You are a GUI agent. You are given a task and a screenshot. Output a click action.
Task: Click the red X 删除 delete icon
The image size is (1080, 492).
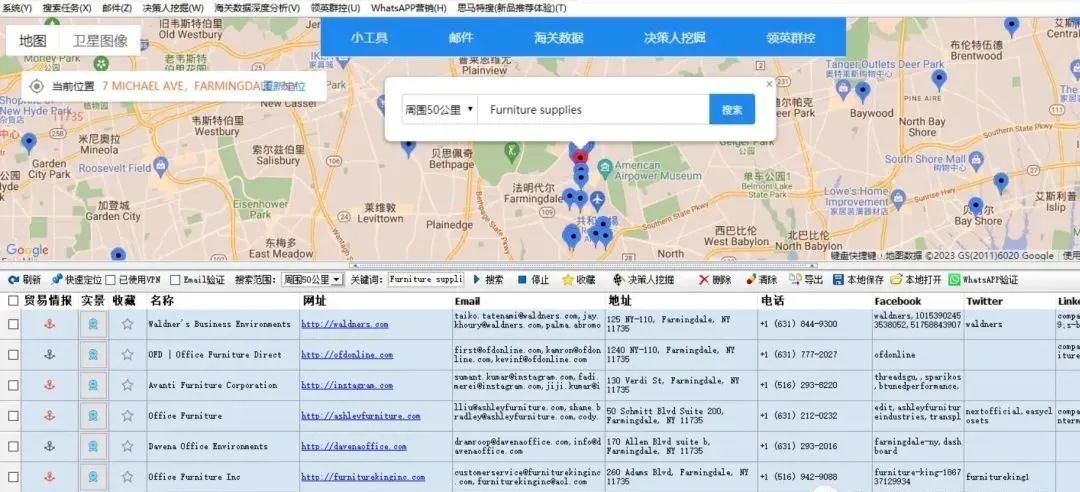point(703,280)
